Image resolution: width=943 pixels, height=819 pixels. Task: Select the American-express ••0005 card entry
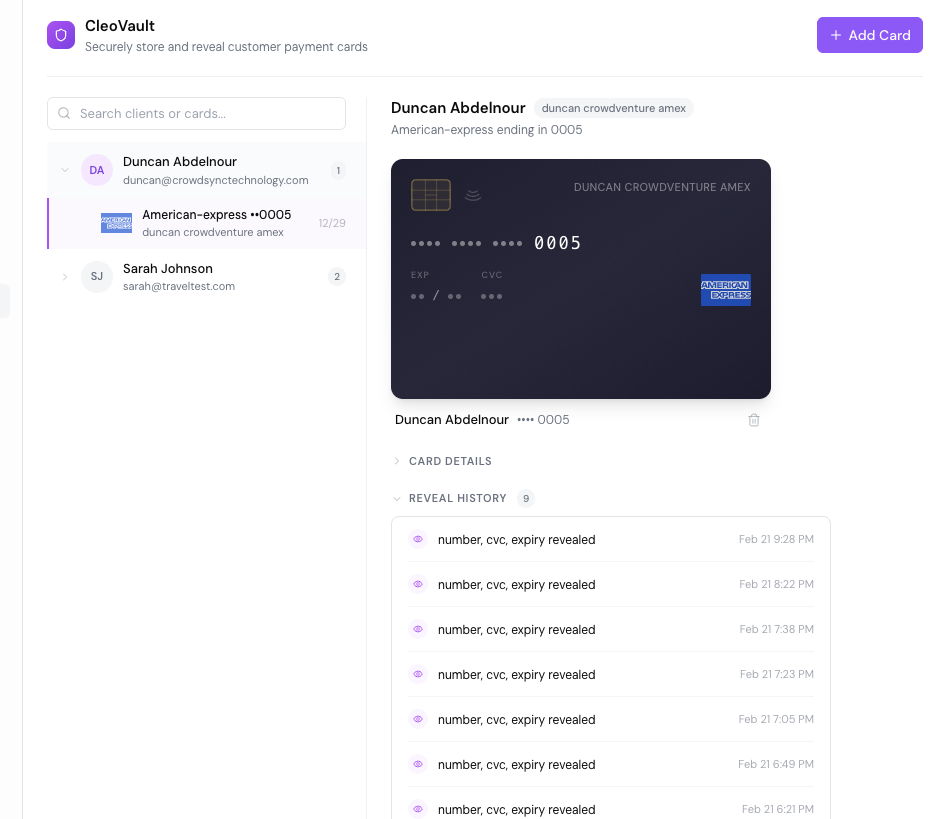coord(216,222)
